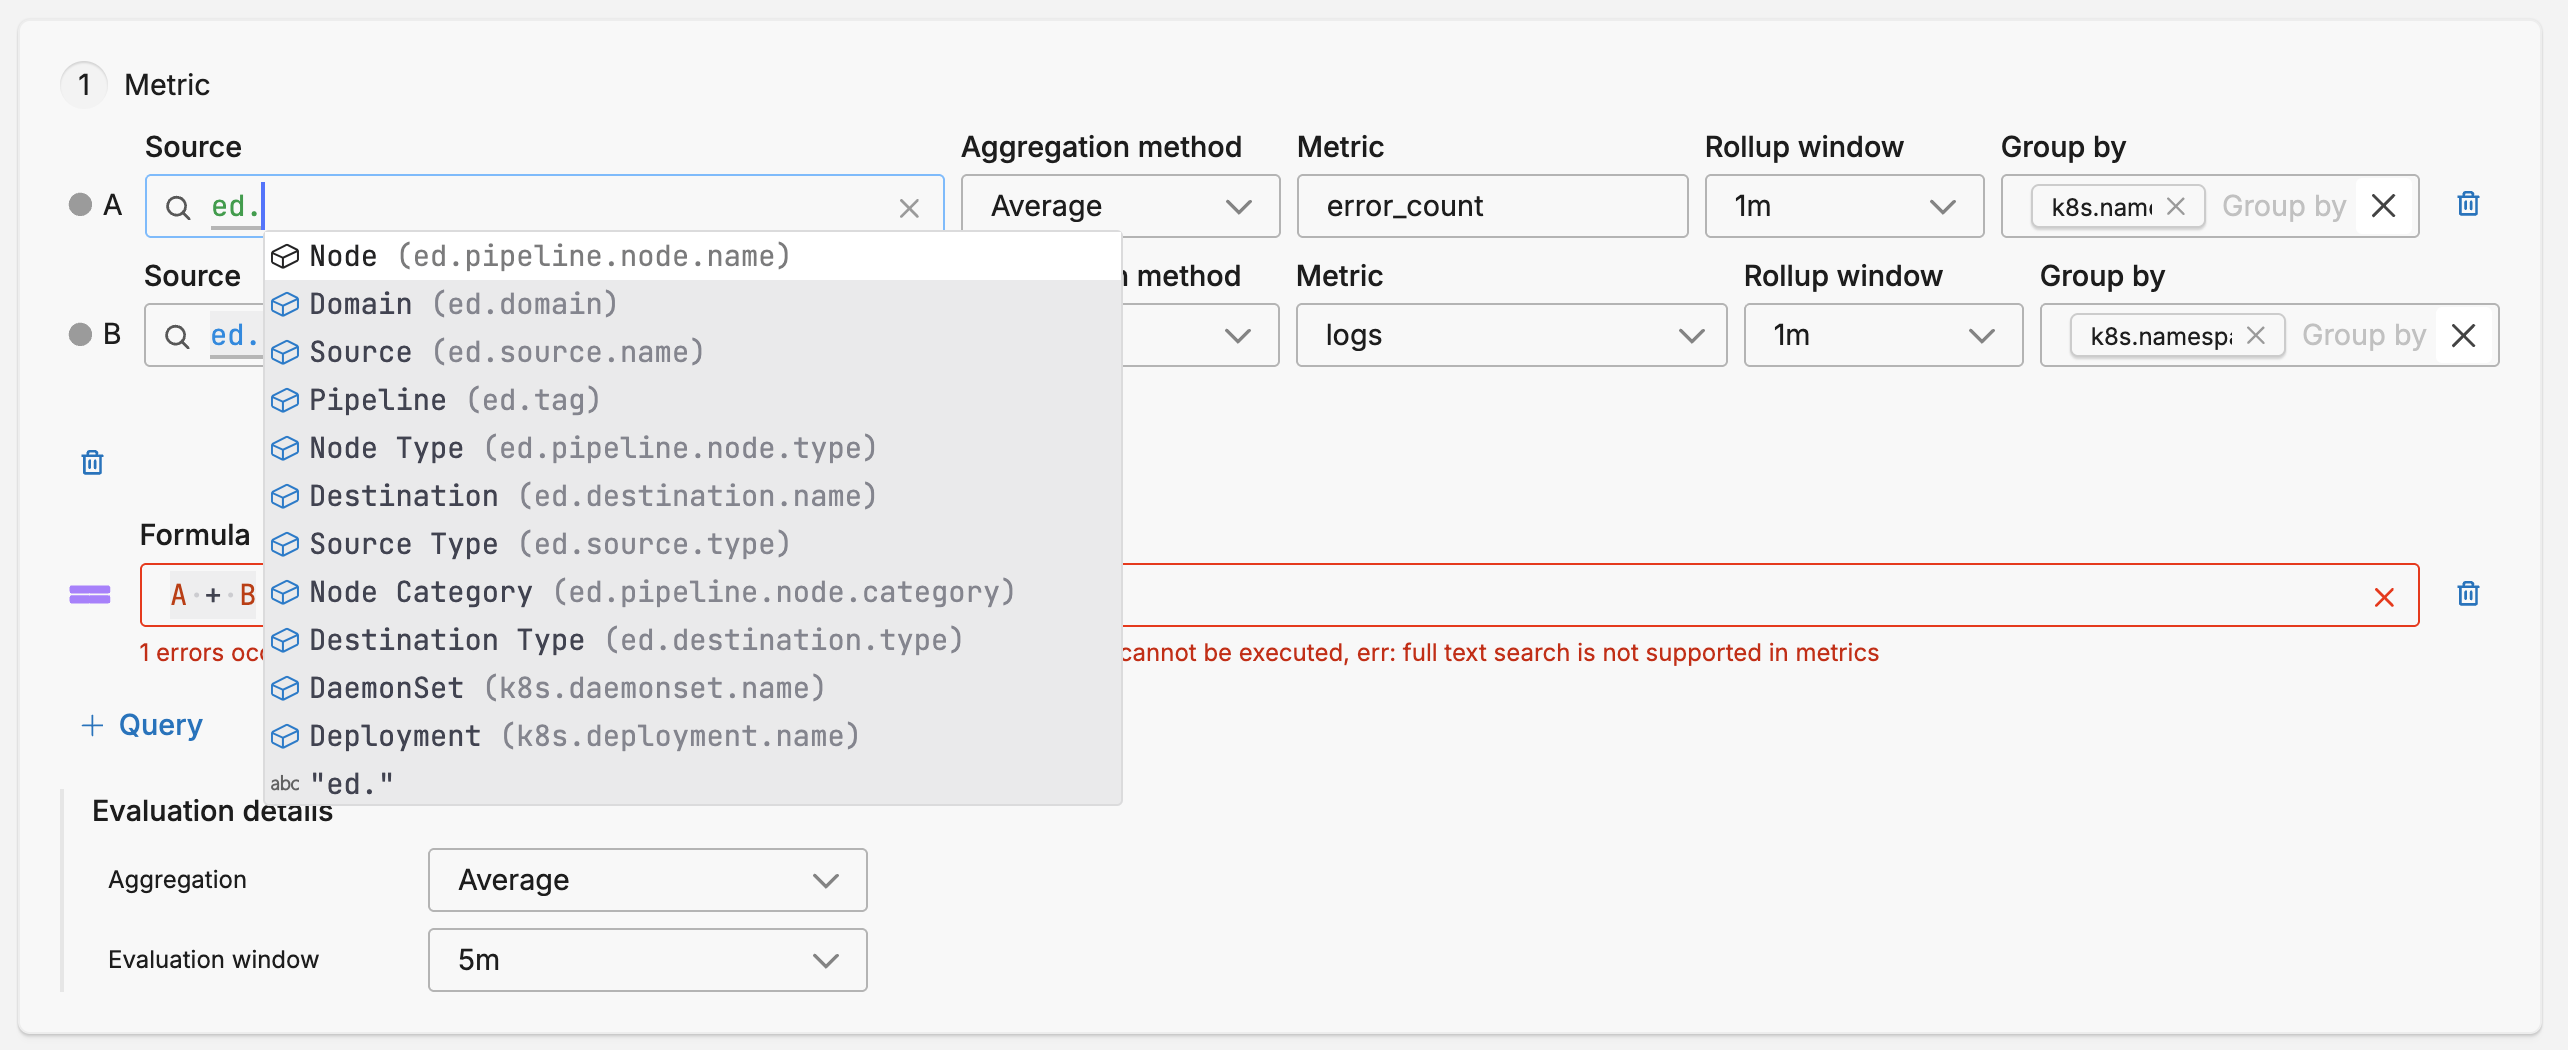This screenshot has width=2568, height=1050.
Task: Toggle visibility dot for query B
Action: 80,334
